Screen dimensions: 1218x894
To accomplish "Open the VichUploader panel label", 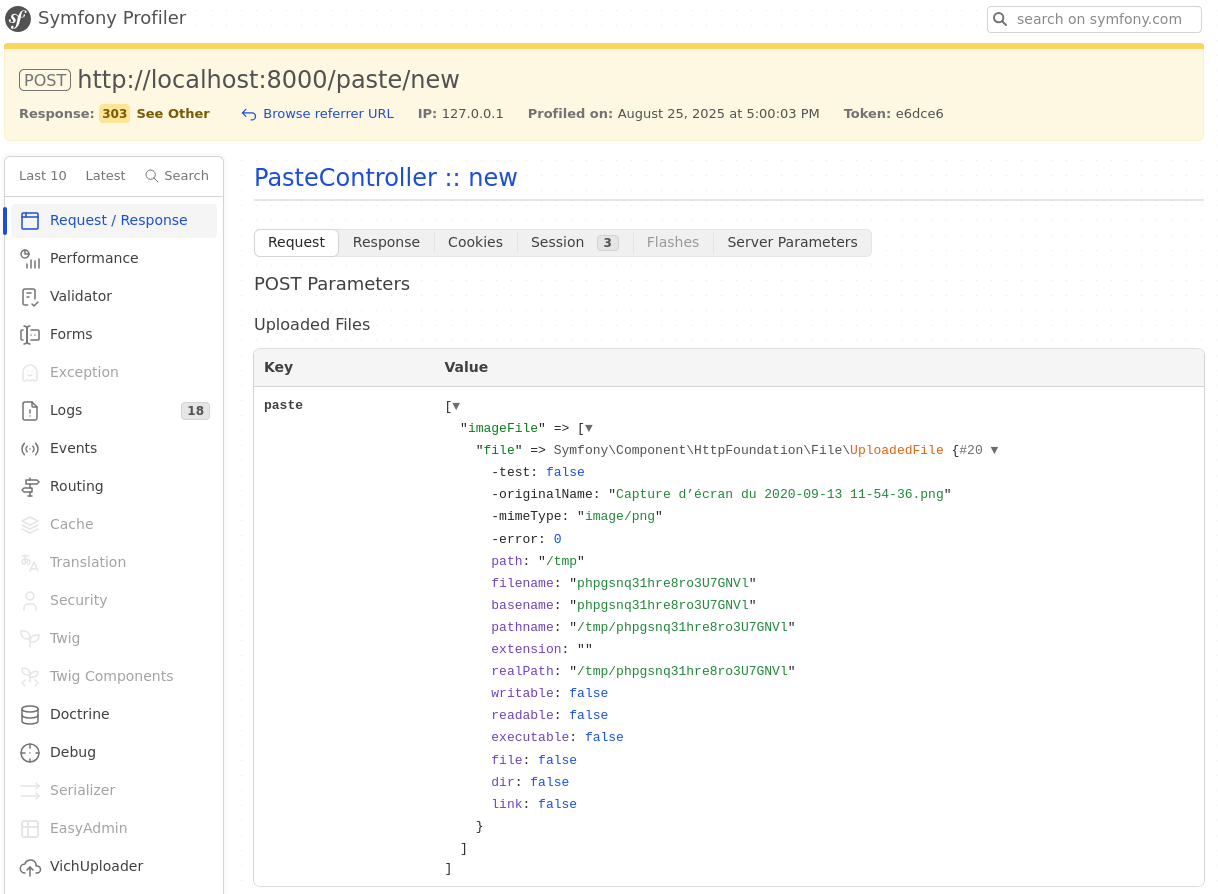I will pos(97,867).
